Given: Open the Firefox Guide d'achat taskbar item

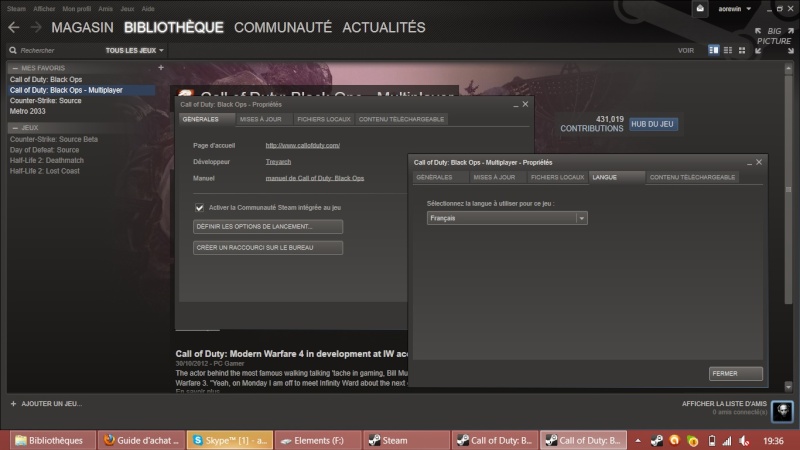Looking at the screenshot, I should (x=141, y=440).
